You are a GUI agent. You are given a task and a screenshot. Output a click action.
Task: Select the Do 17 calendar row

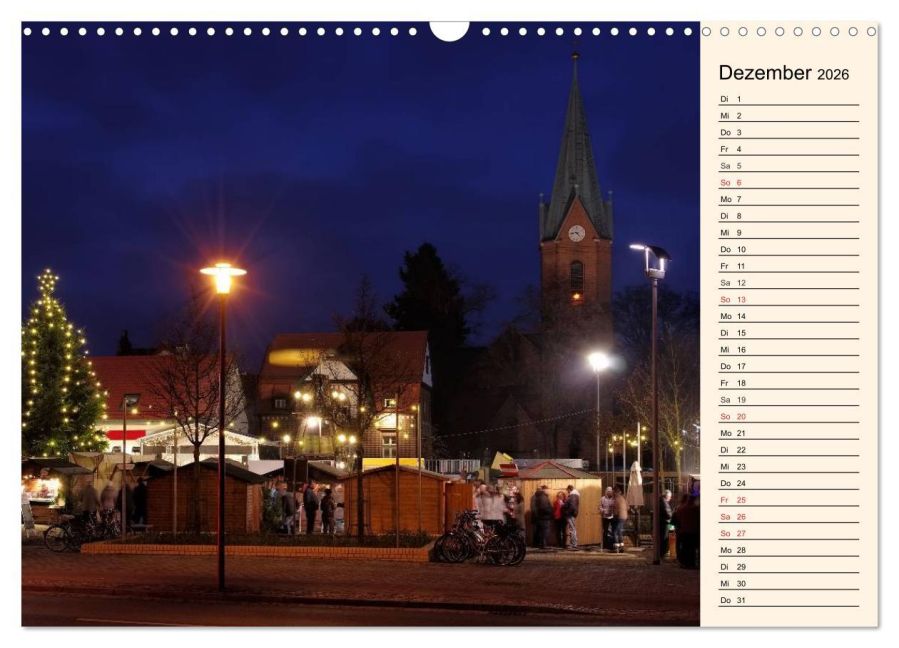(x=789, y=366)
